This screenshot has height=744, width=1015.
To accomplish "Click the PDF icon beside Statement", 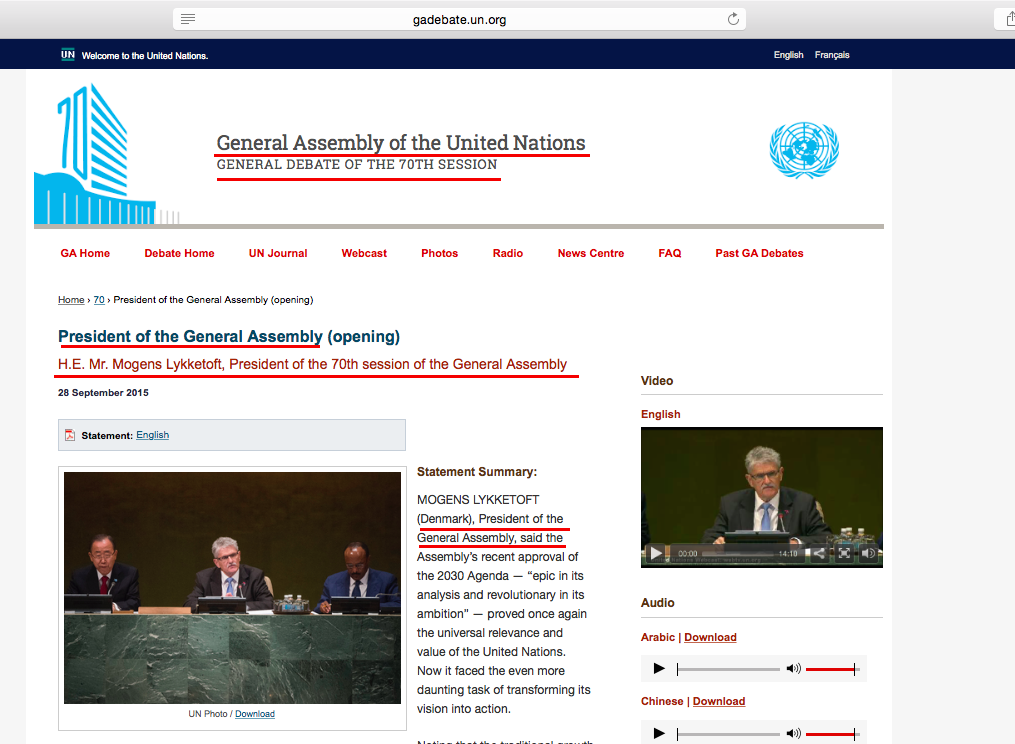I will point(70,435).
